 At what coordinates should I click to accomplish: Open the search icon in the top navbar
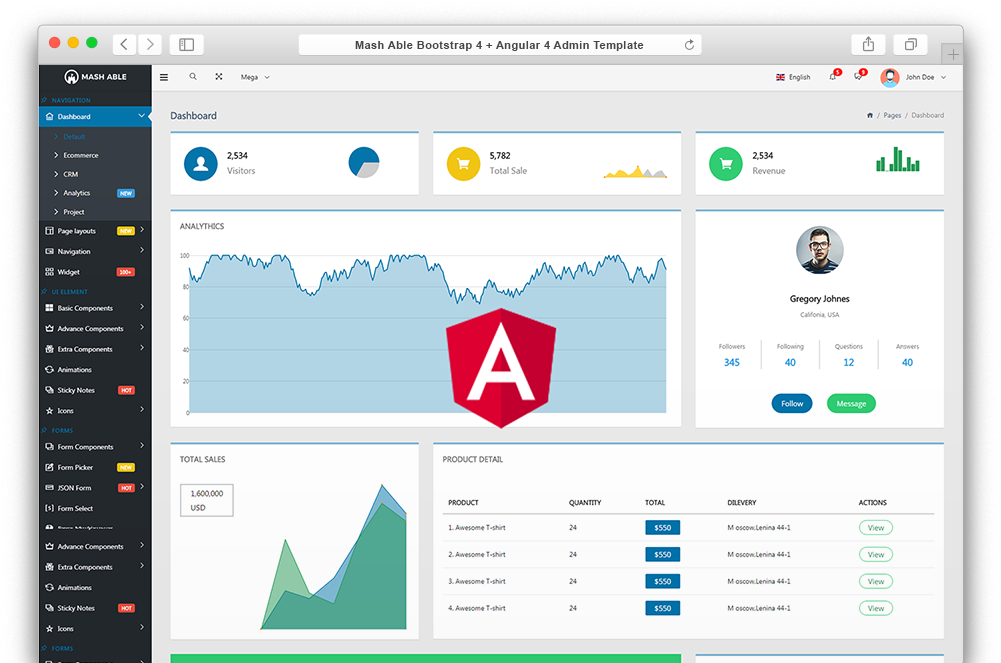click(192, 76)
